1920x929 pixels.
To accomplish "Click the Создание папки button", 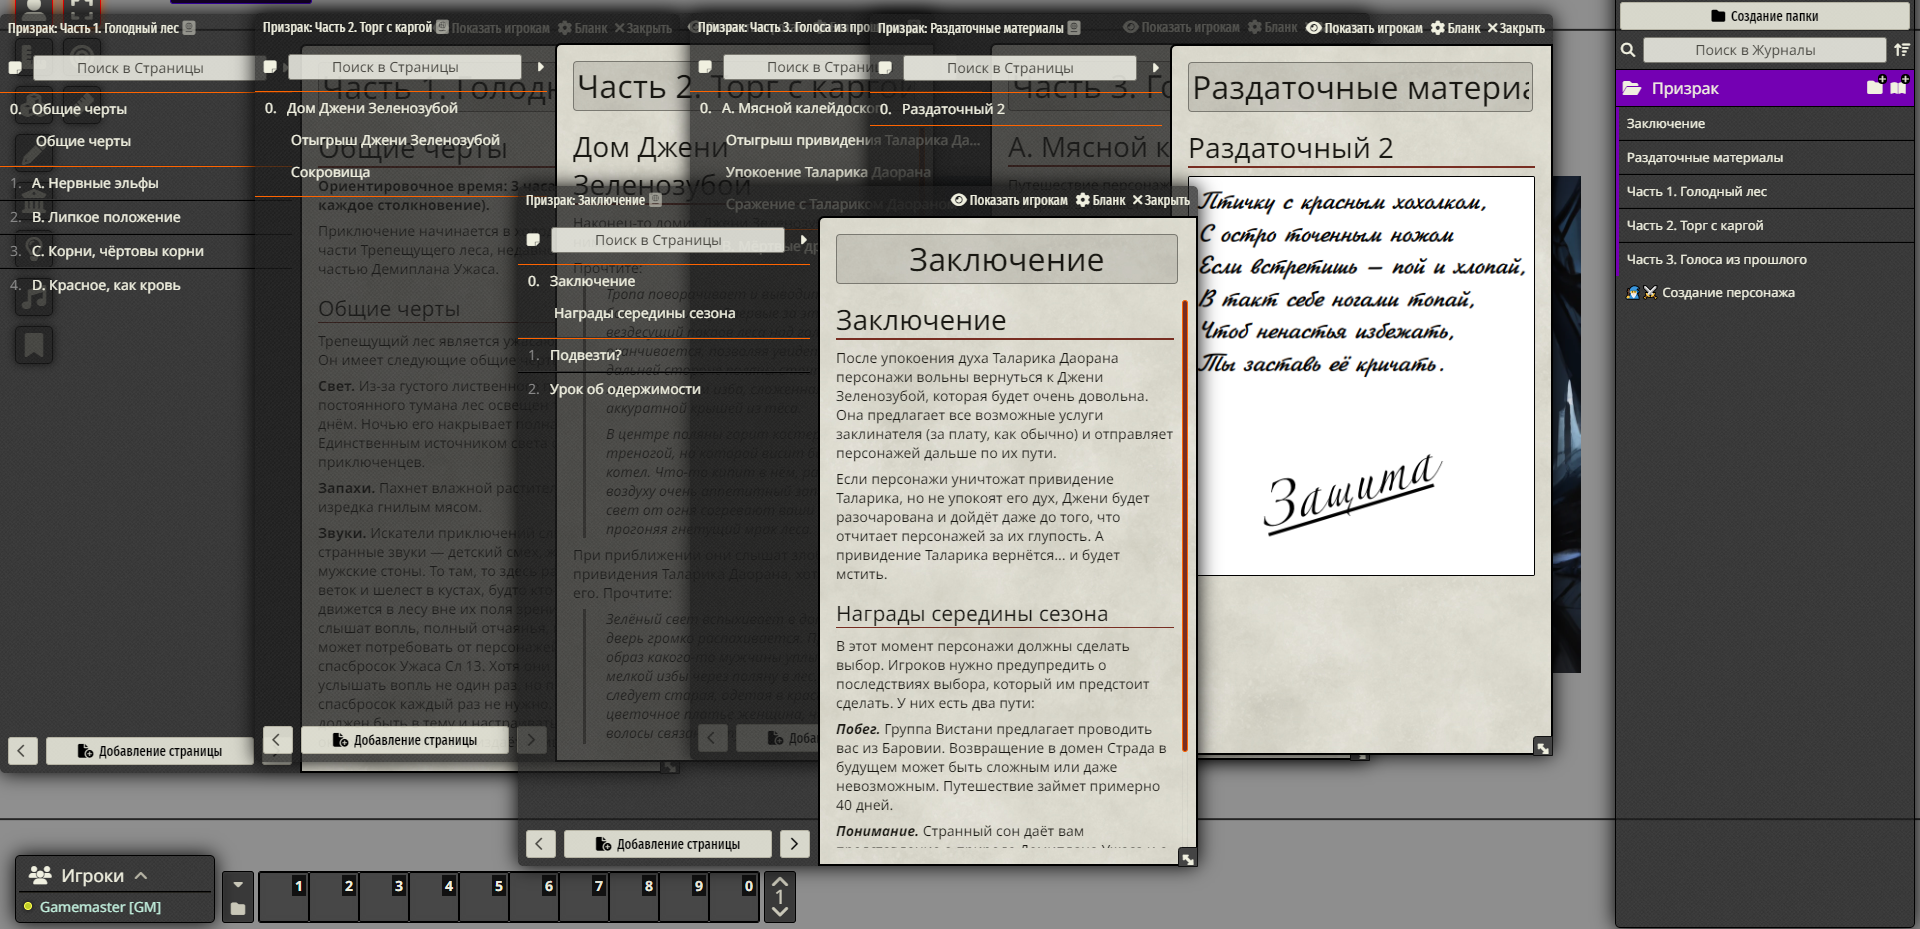I will [1765, 16].
